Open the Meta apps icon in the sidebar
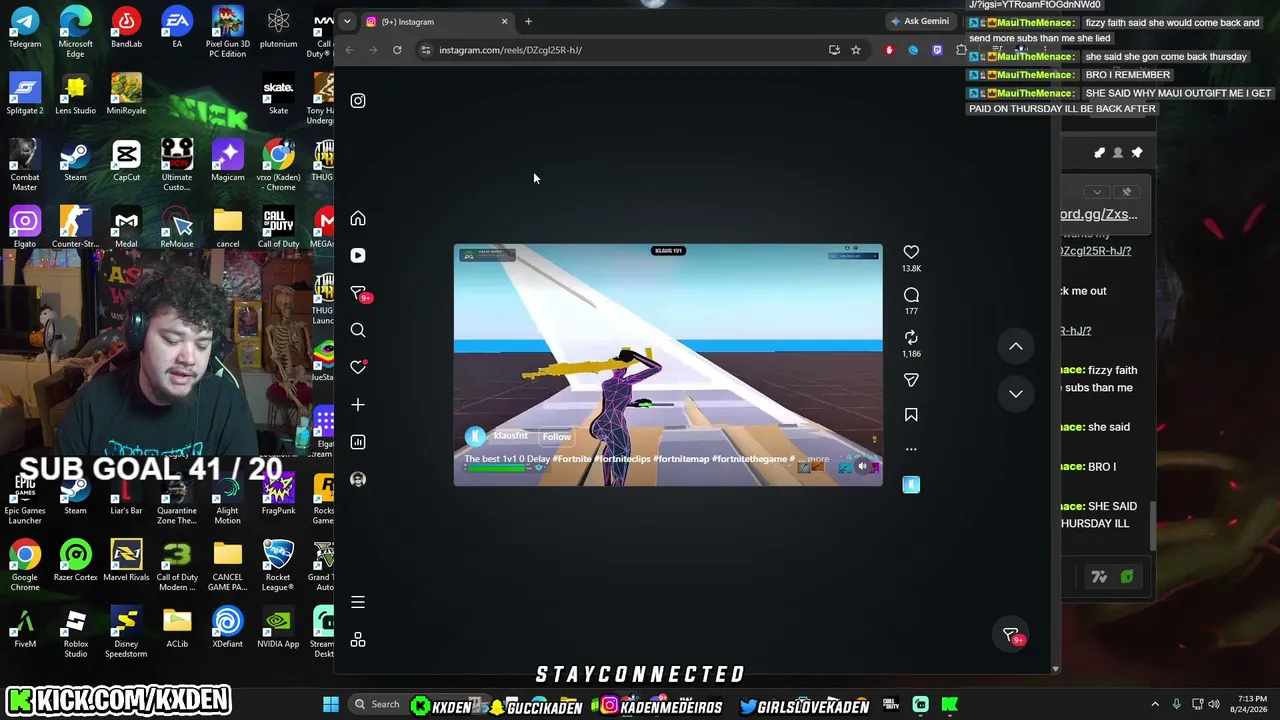 pyautogui.click(x=358, y=640)
